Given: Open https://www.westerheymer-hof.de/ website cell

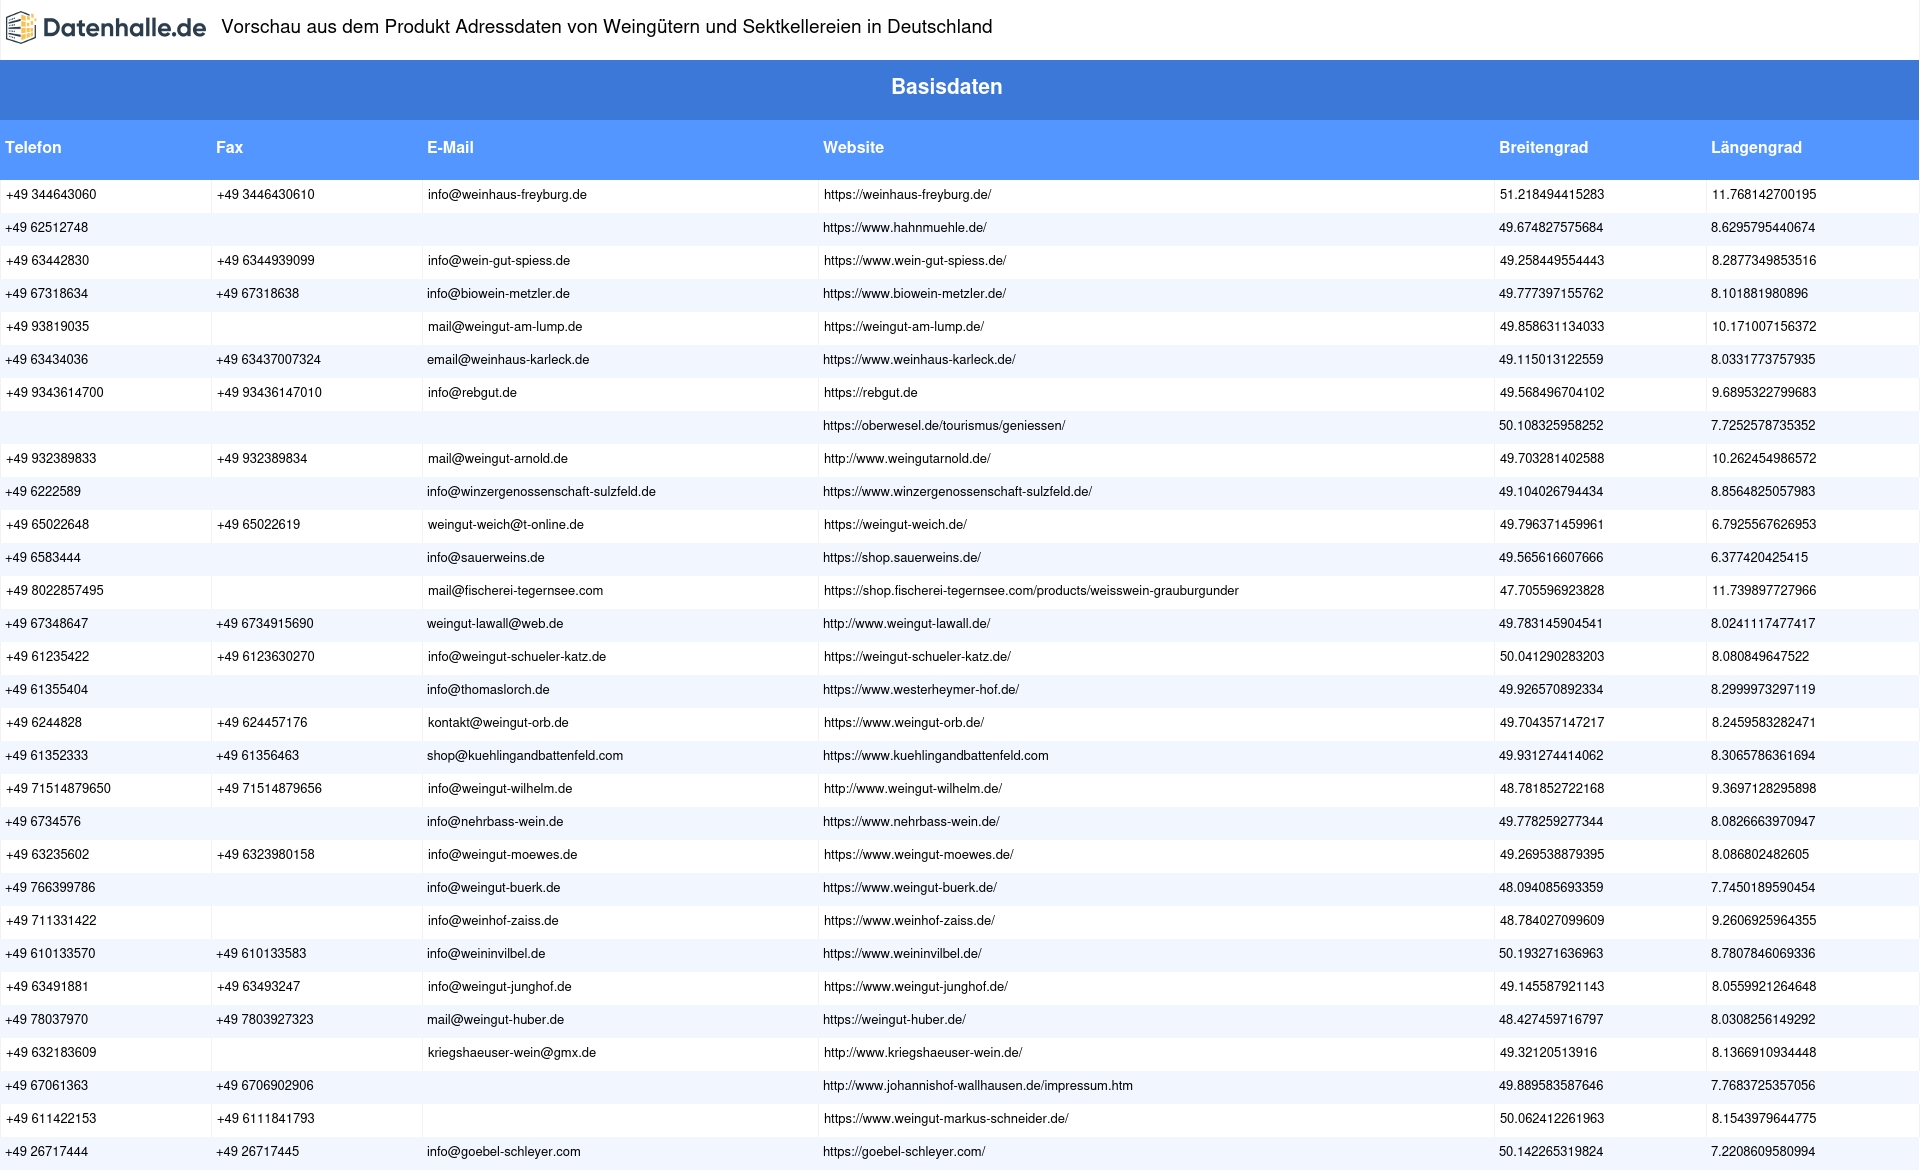Looking at the screenshot, I should (921, 690).
